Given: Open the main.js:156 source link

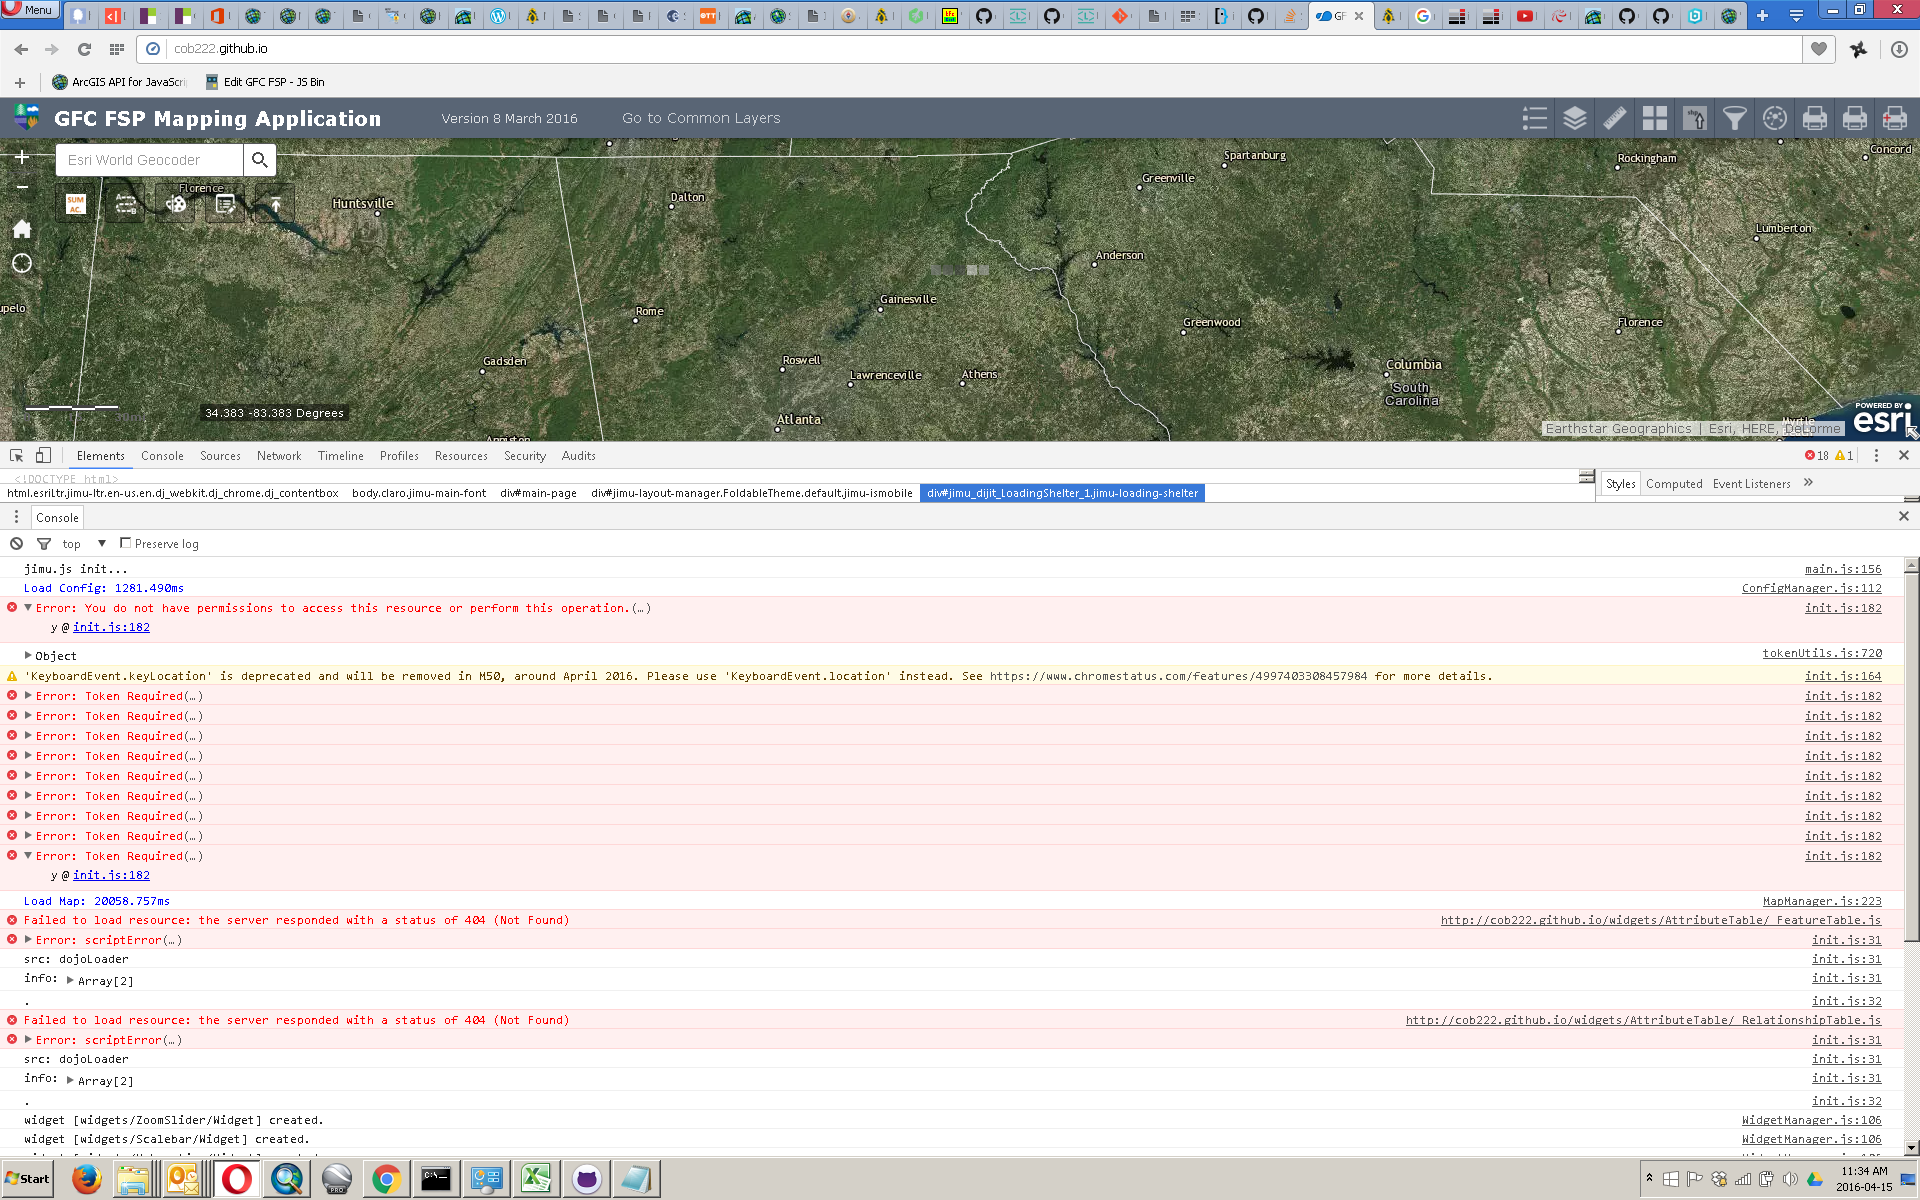Looking at the screenshot, I should point(1843,569).
